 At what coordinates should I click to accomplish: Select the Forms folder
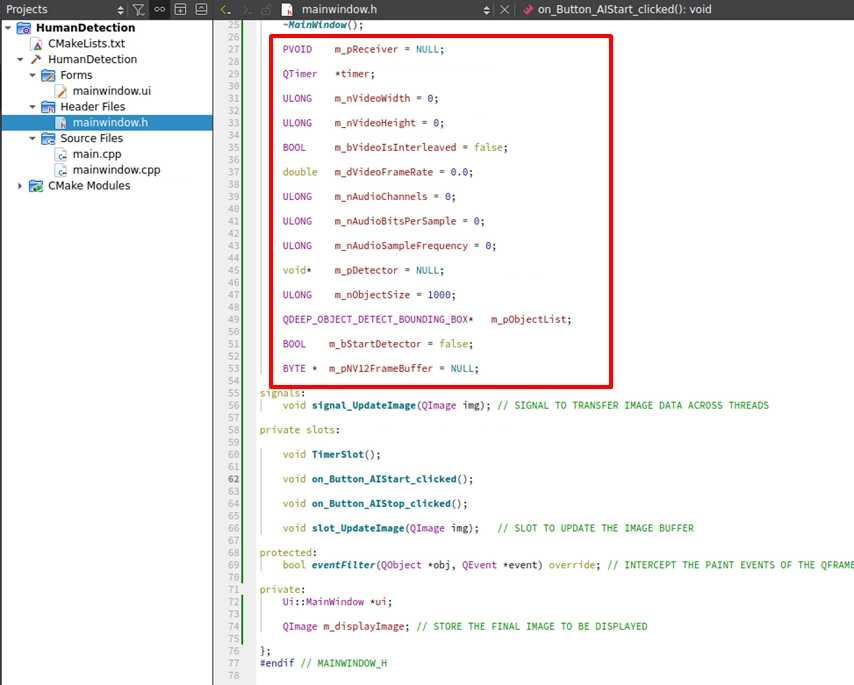76,75
